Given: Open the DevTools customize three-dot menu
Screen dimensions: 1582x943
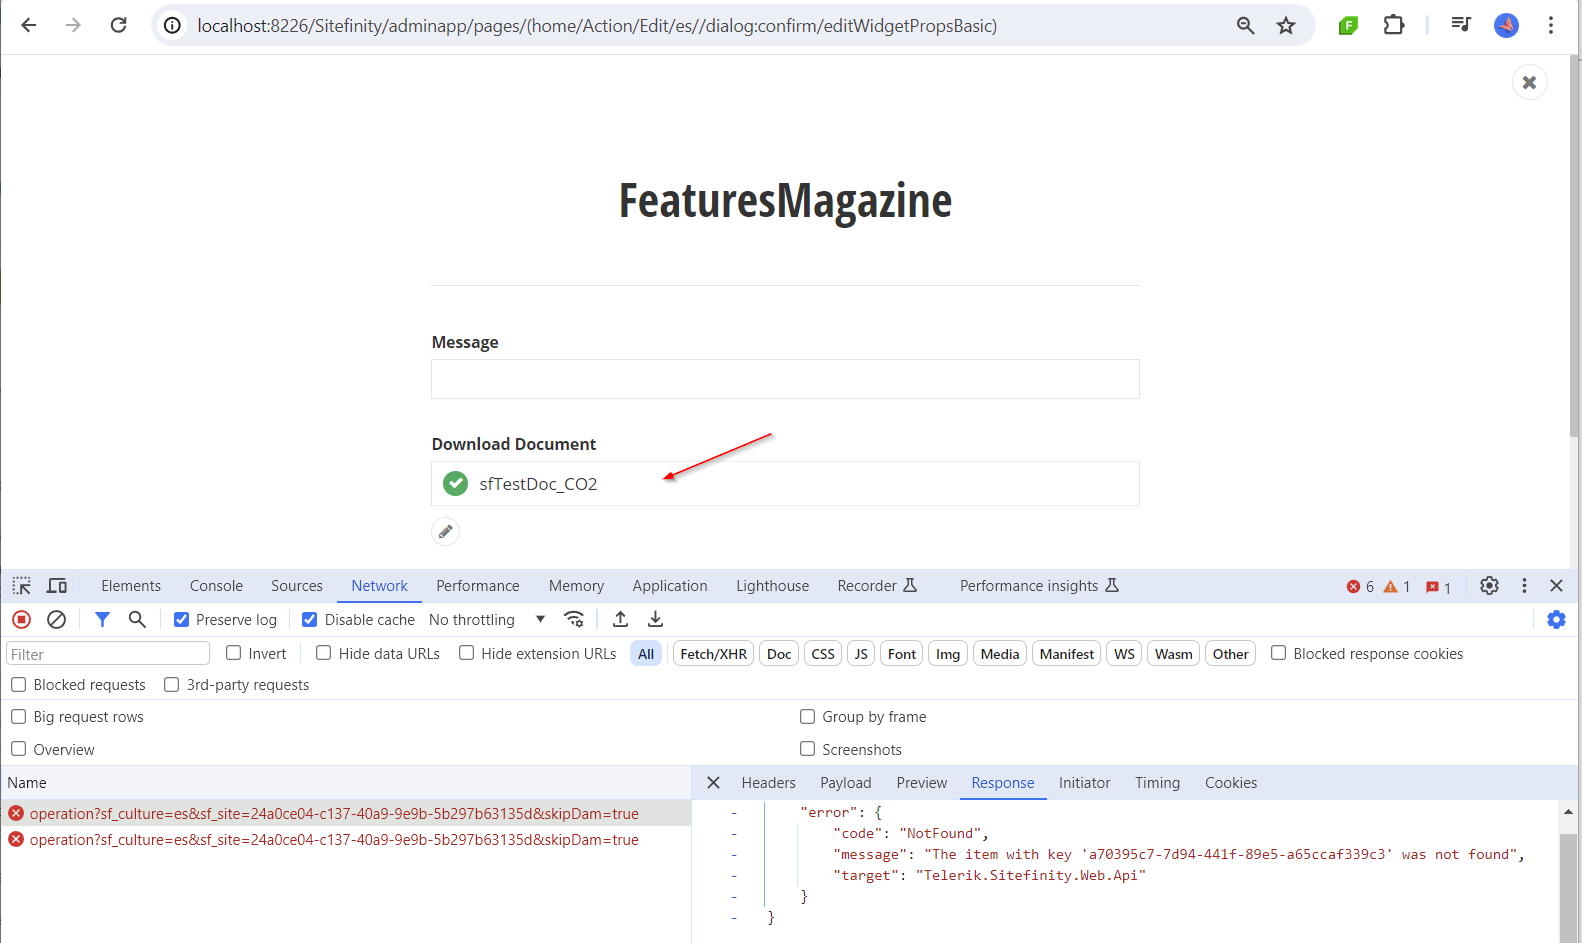Looking at the screenshot, I should point(1524,586).
